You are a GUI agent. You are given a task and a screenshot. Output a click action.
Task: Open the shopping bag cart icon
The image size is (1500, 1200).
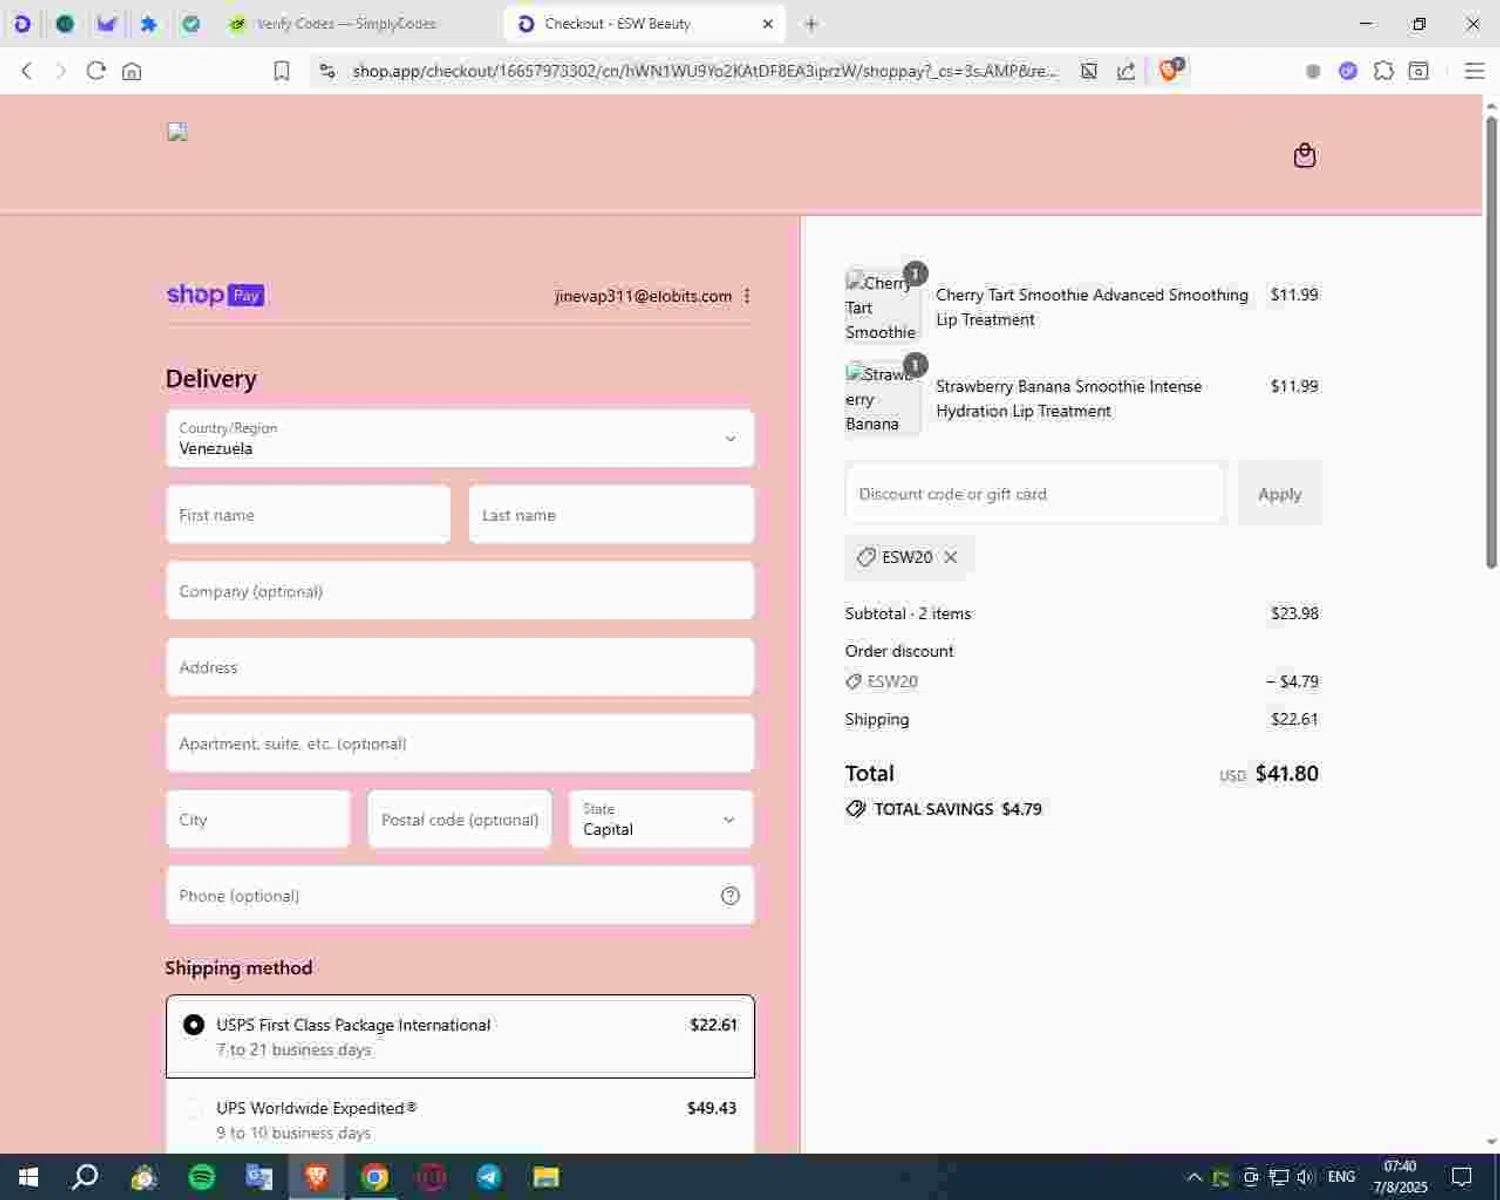1304,155
